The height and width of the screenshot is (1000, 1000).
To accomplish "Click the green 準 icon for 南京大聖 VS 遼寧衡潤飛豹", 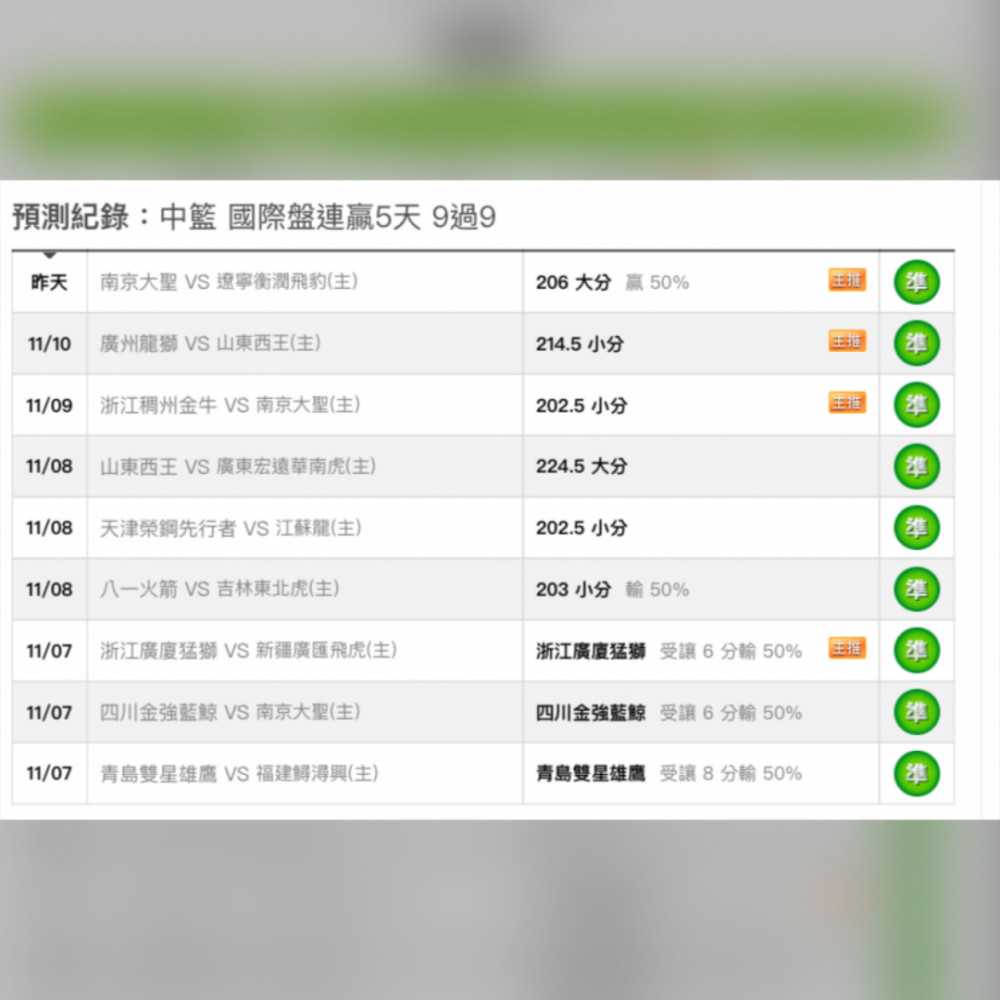I will pyautogui.click(x=916, y=282).
